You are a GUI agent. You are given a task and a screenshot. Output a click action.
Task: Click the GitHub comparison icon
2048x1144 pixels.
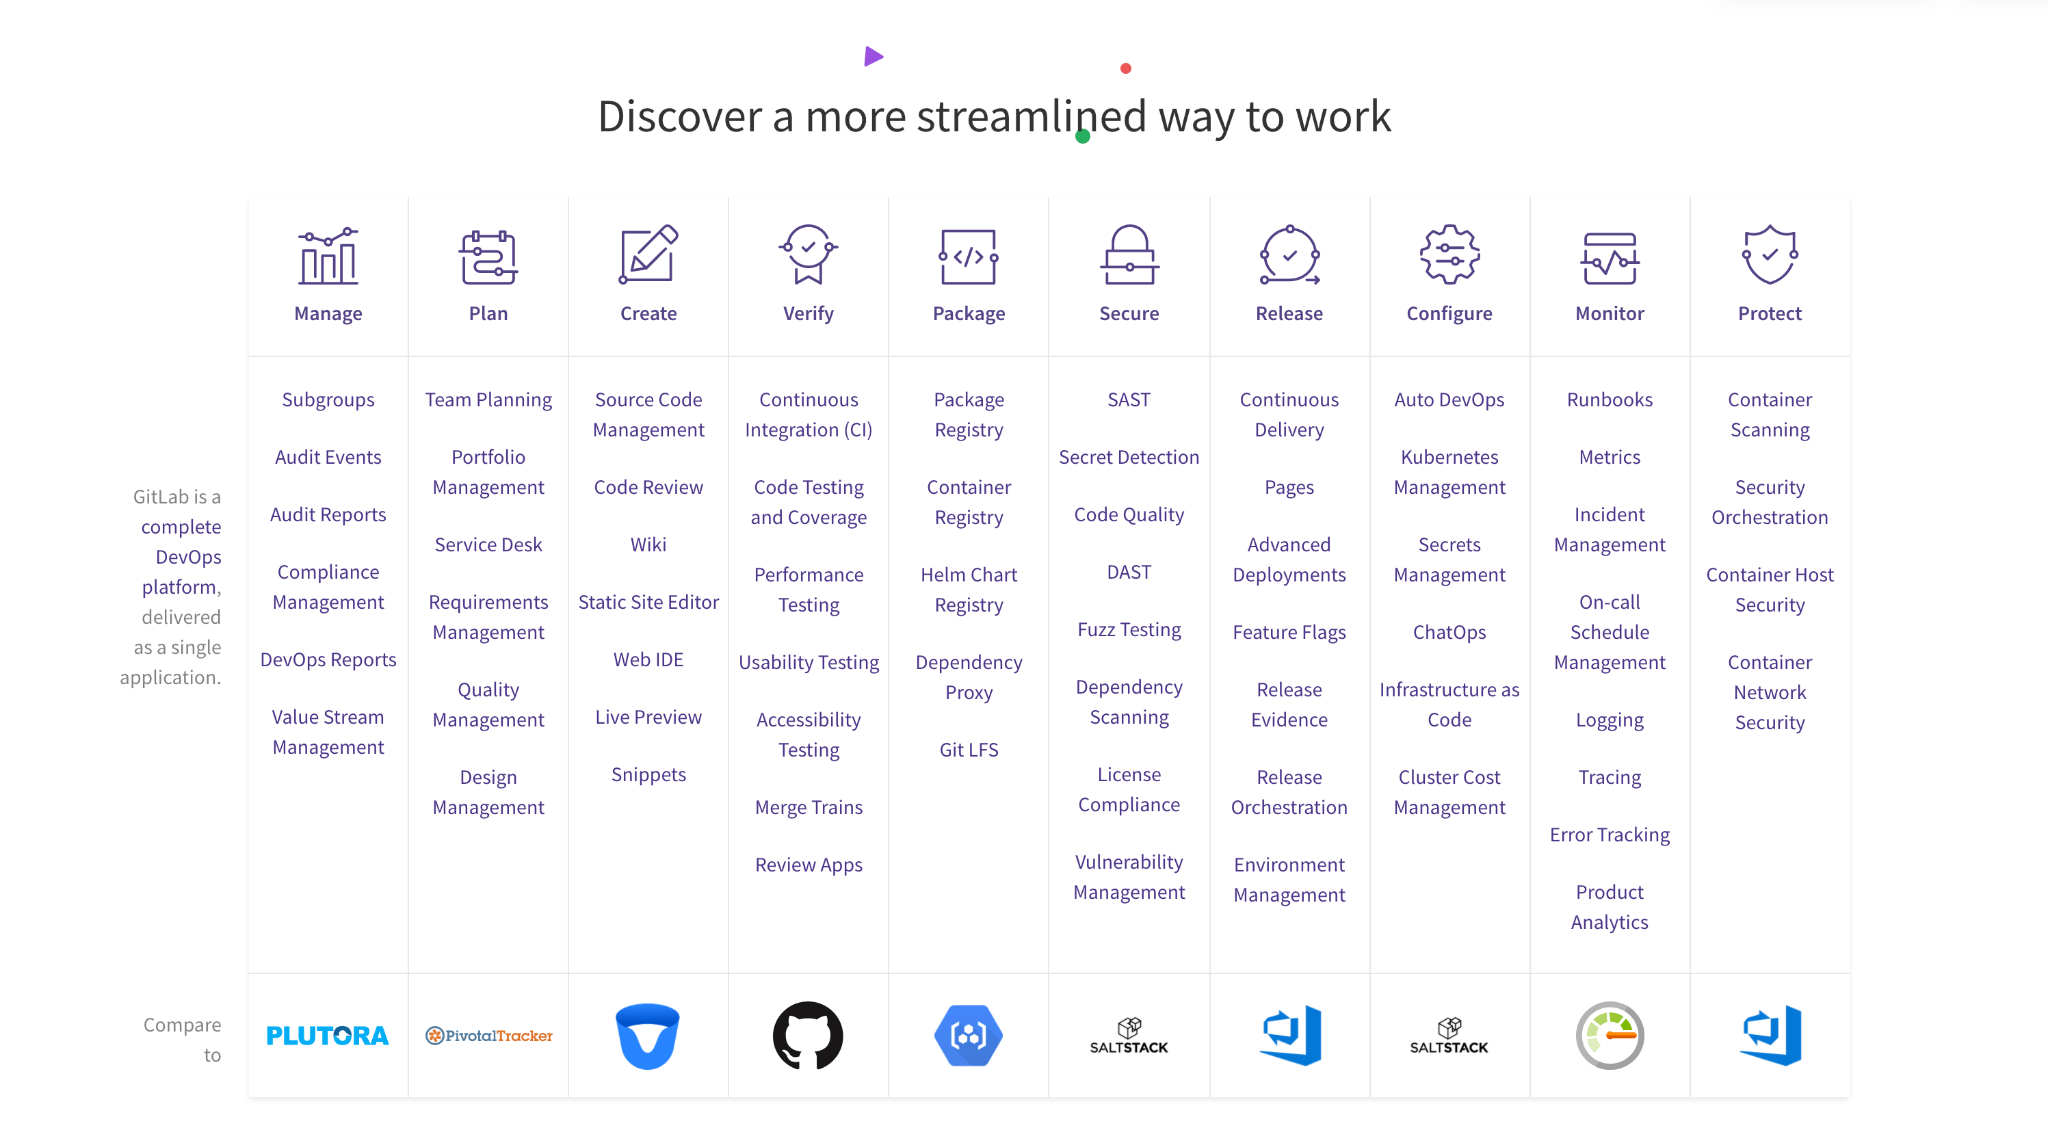(x=809, y=1036)
